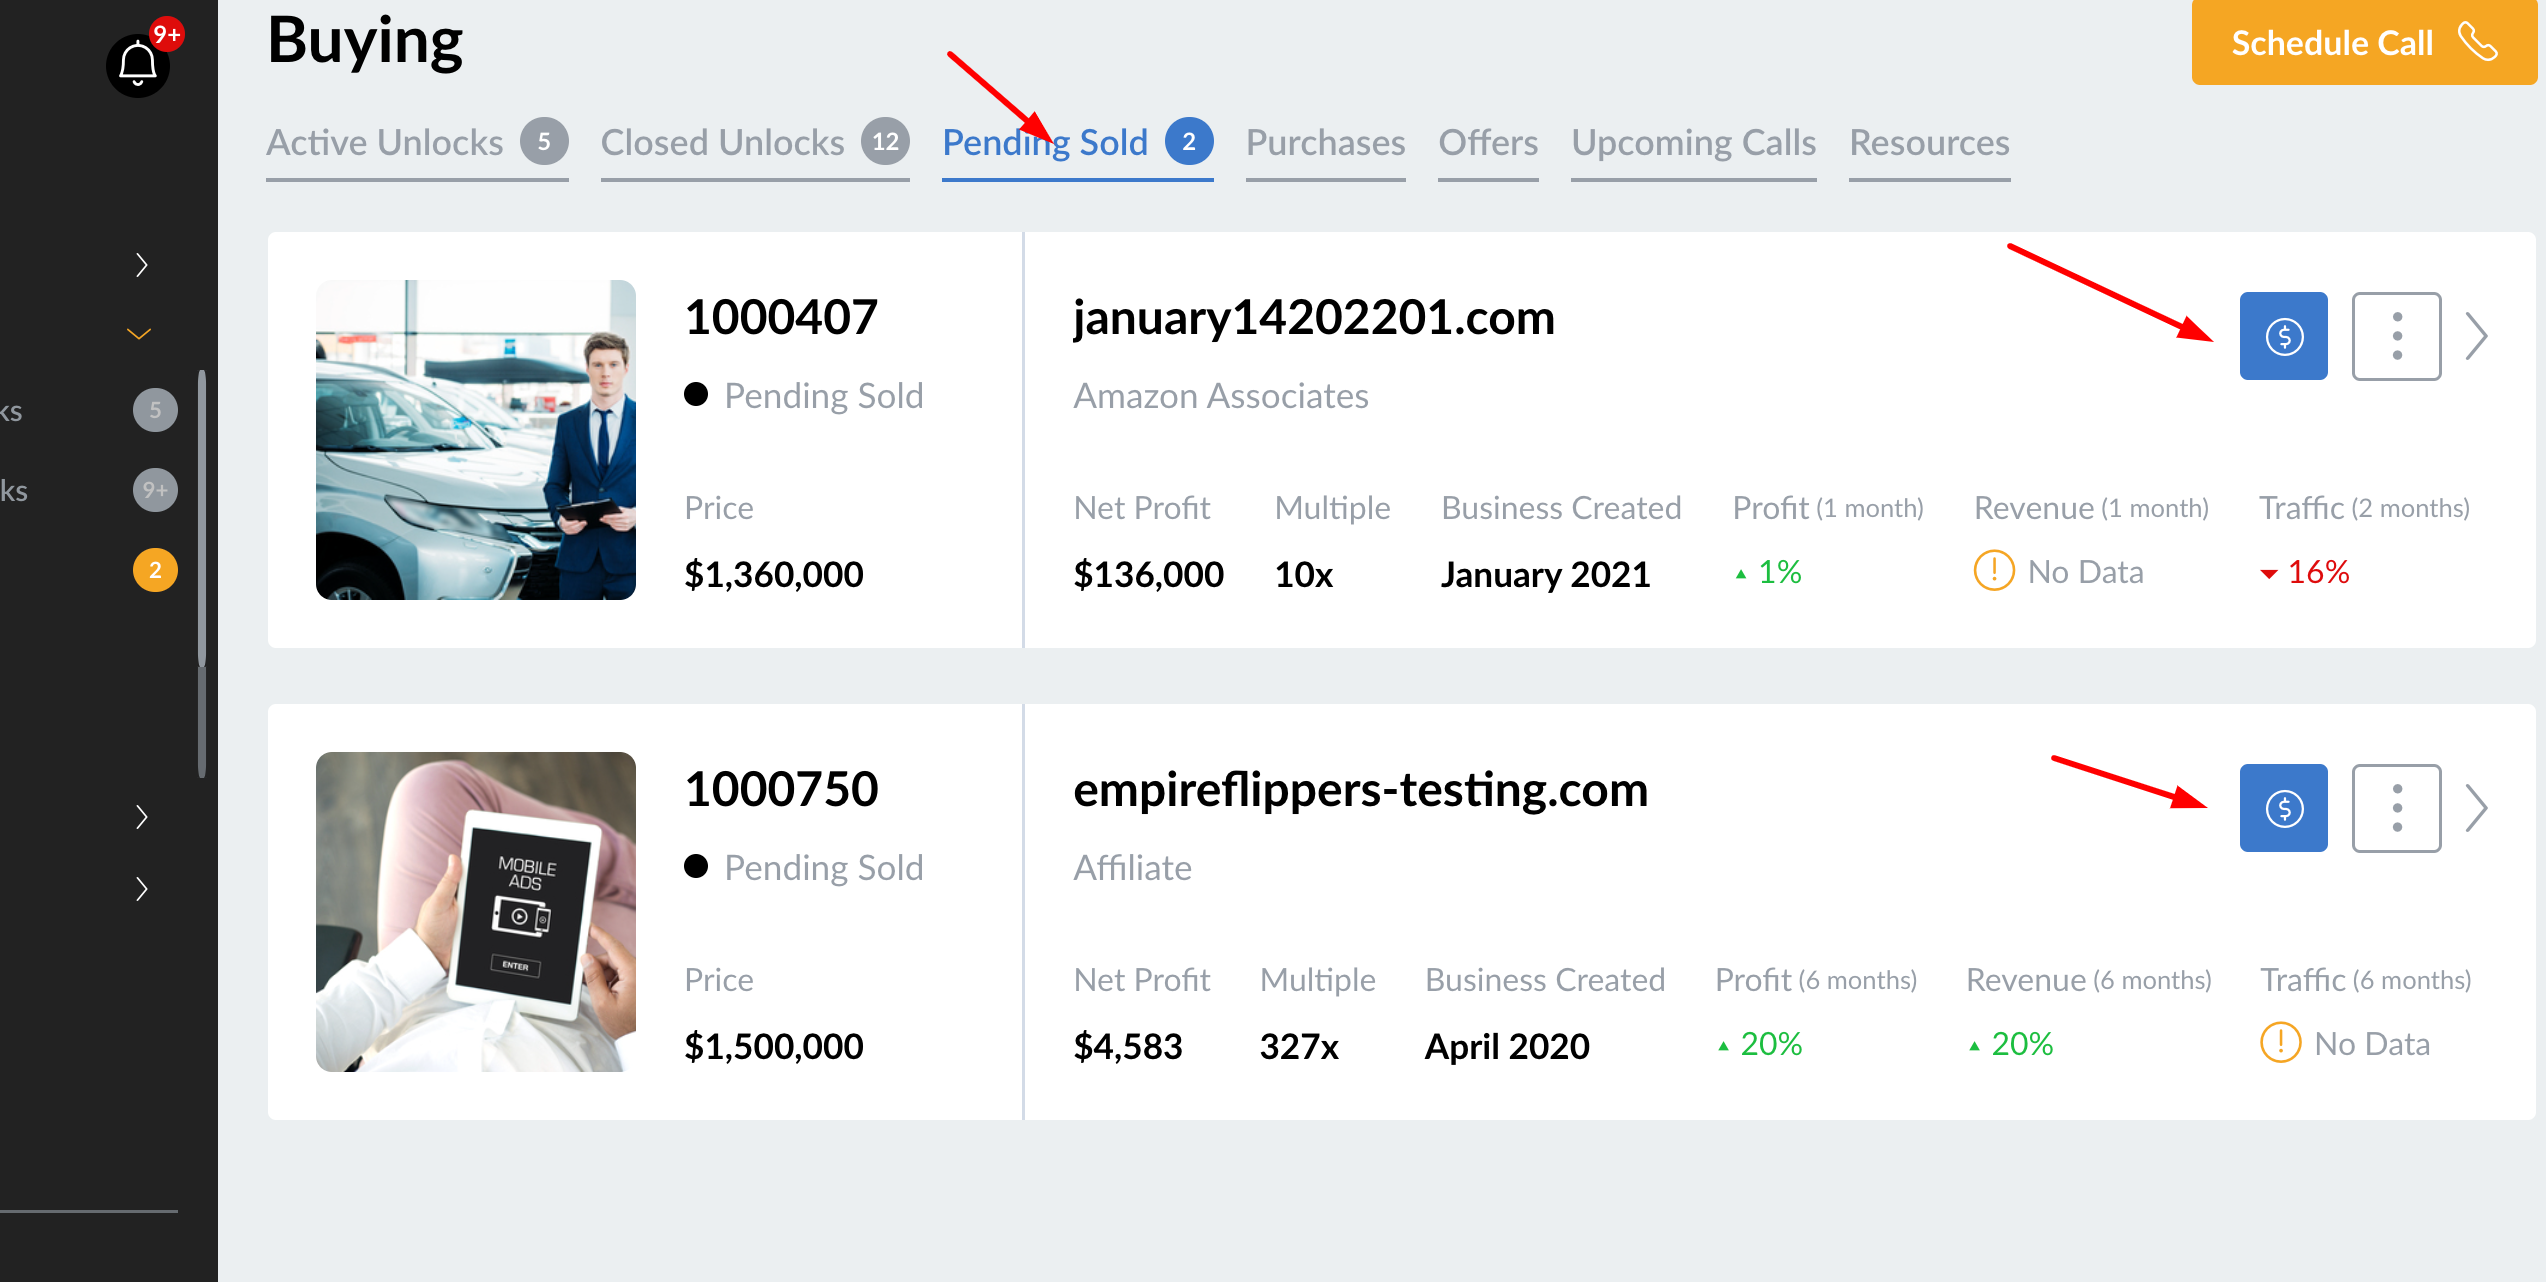This screenshot has height=1282, width=2546.
Task: Click the Schedule Call button
Action: pos(2364,42)
